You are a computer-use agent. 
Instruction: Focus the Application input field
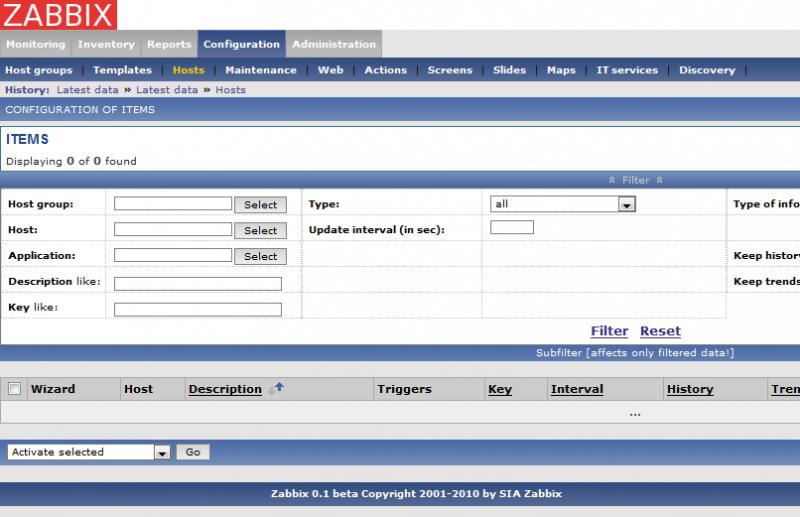(x=173, y=255)
